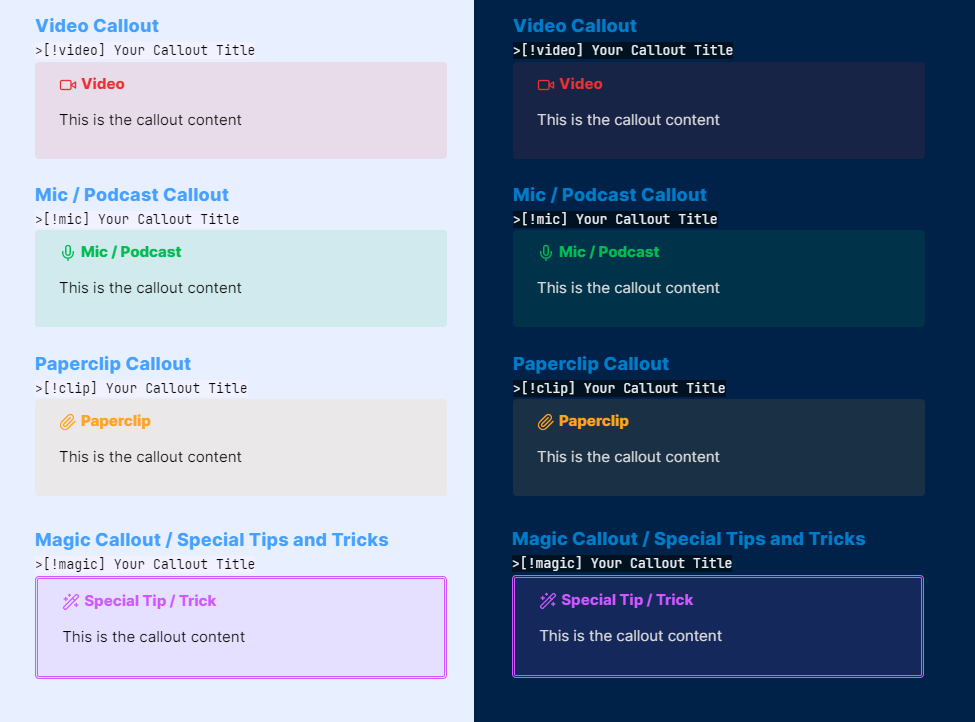Screen dimensions: 975x722
Task: Click the dark theme red 'Video' callout title
Action: (581, 84)
